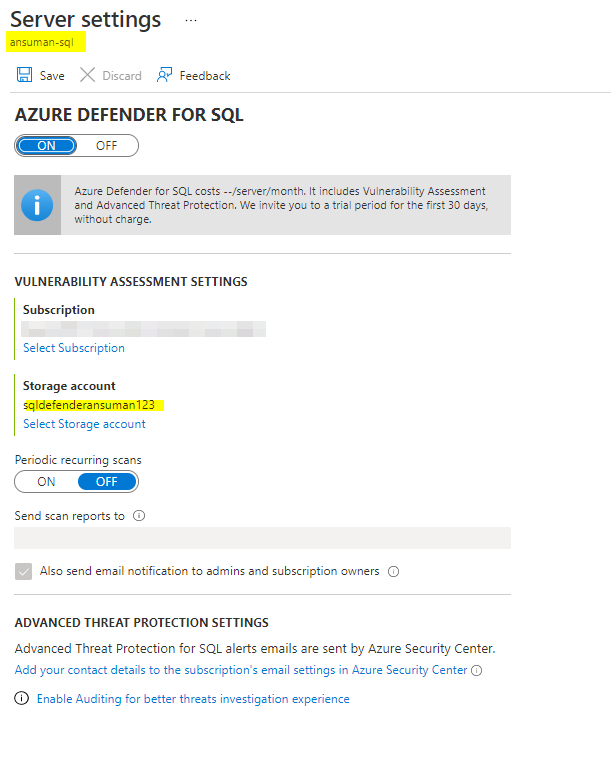Open Enable Auditing for better threats investigation link
This screenshot has width=611, height=767.
(193, 699)
